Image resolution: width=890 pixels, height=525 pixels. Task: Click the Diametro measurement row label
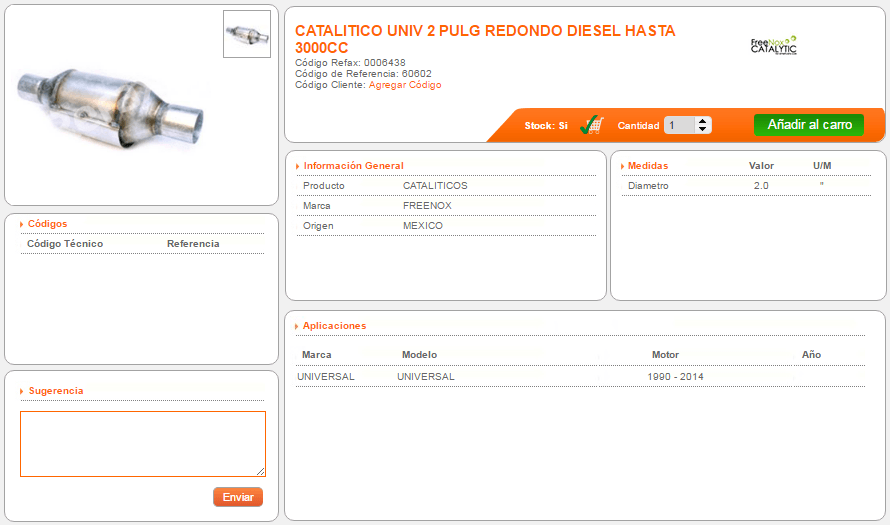pyautogui.click(x=648, y=186)
